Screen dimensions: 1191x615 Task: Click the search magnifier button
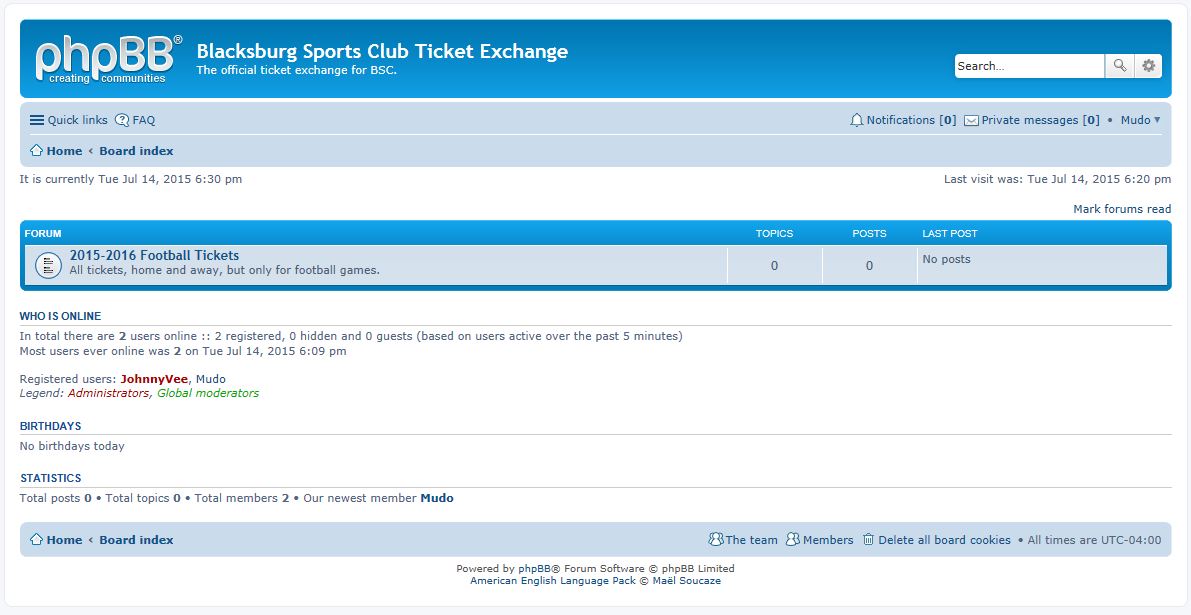pos(1120,66)
